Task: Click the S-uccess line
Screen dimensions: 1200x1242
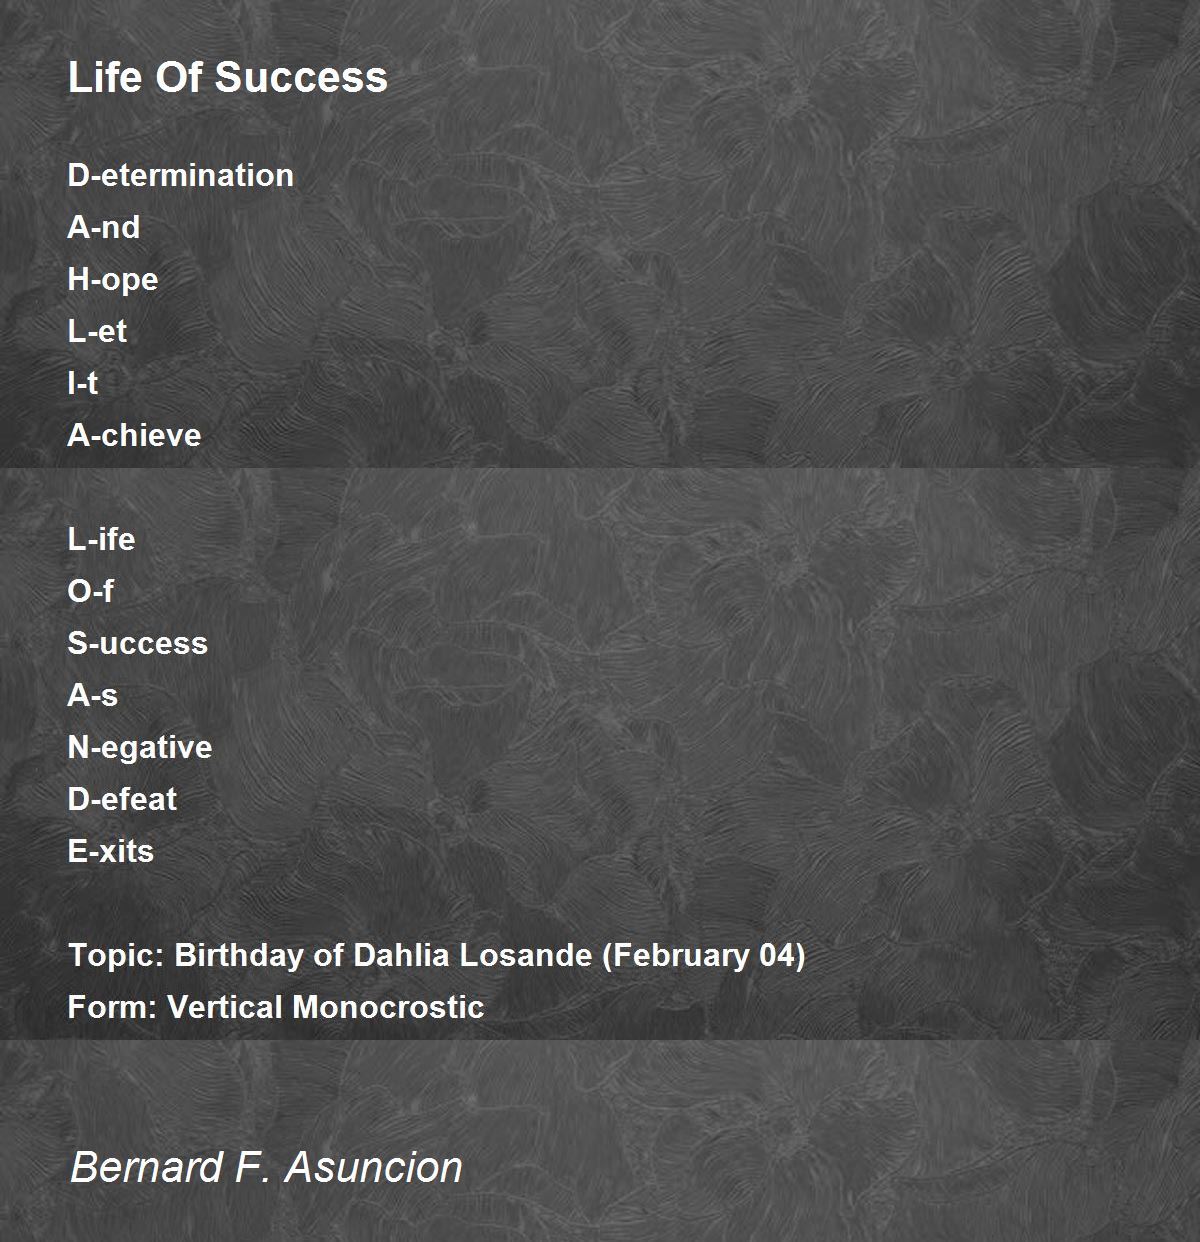Action: [138, 643]
